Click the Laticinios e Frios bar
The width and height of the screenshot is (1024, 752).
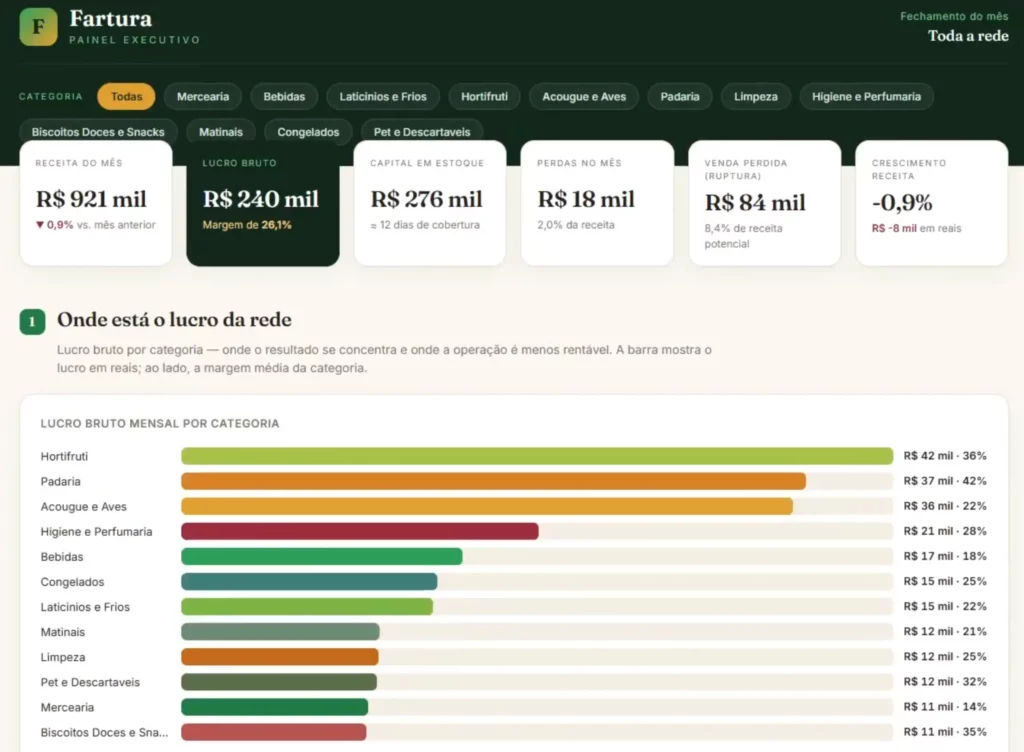(x=307, y=606)
